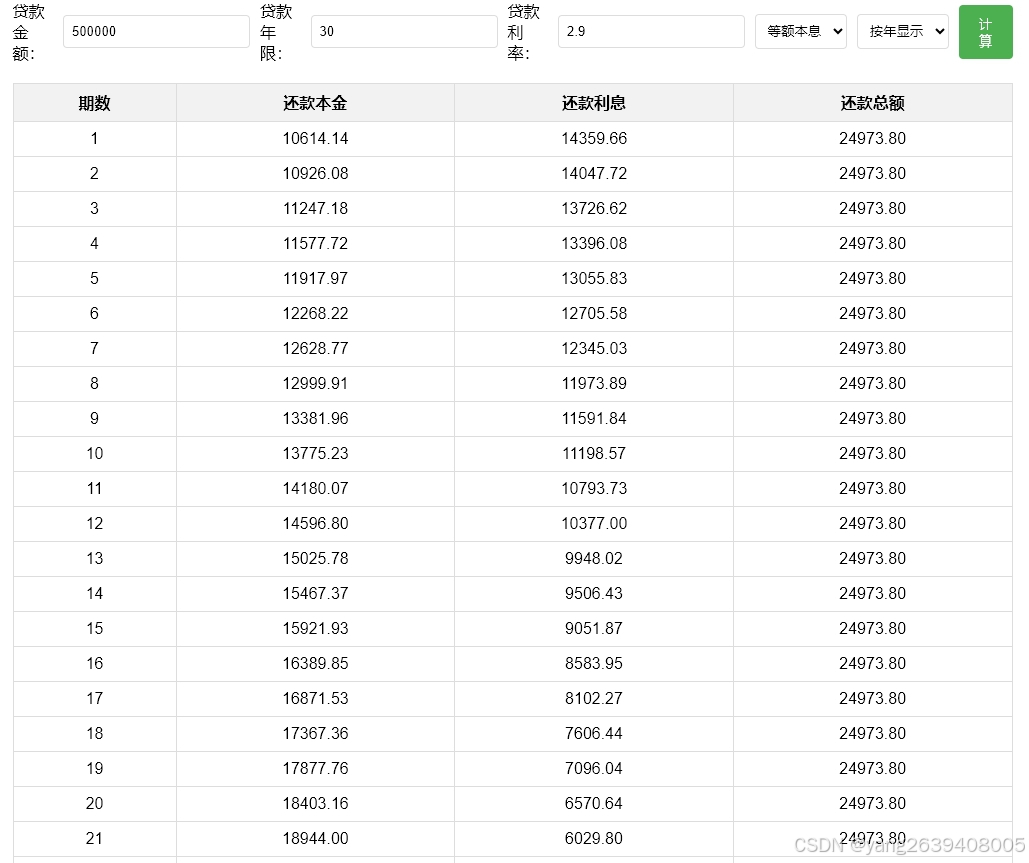This screenshot has height=863, width=1029.
Task: Focus the loan amount field showing 500000
Action: coord(156,32)
